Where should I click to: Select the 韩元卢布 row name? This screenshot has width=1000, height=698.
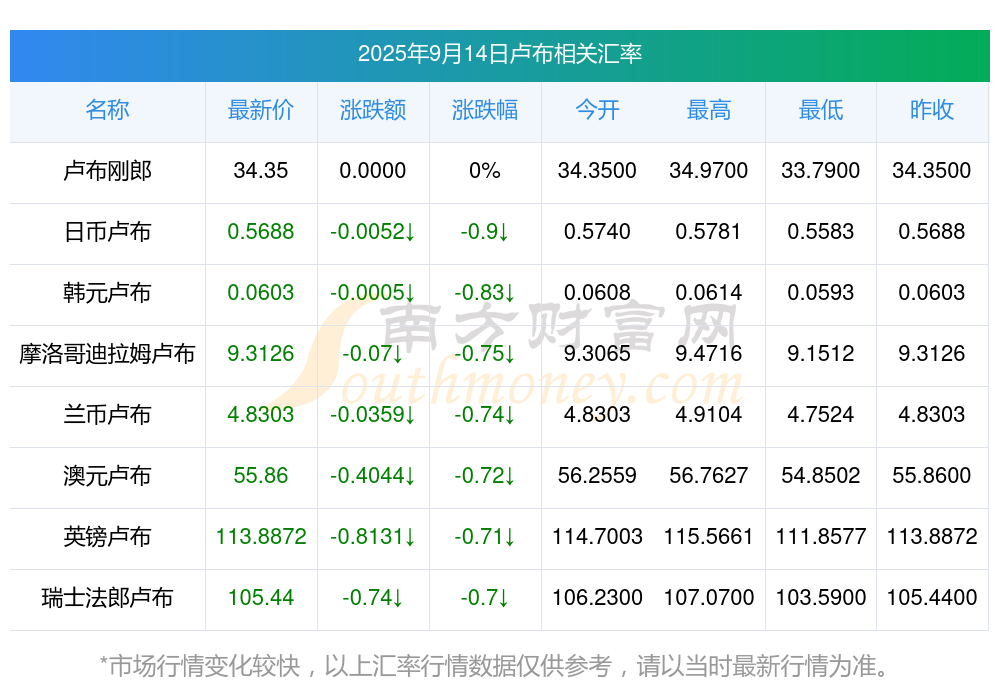107,293
